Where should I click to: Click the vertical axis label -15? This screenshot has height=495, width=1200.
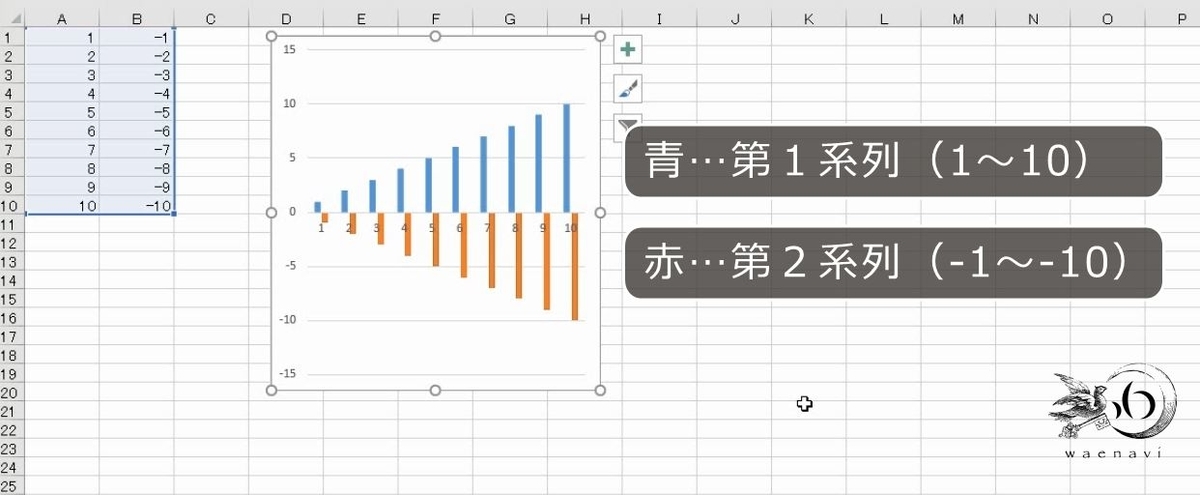click(290, 373)
